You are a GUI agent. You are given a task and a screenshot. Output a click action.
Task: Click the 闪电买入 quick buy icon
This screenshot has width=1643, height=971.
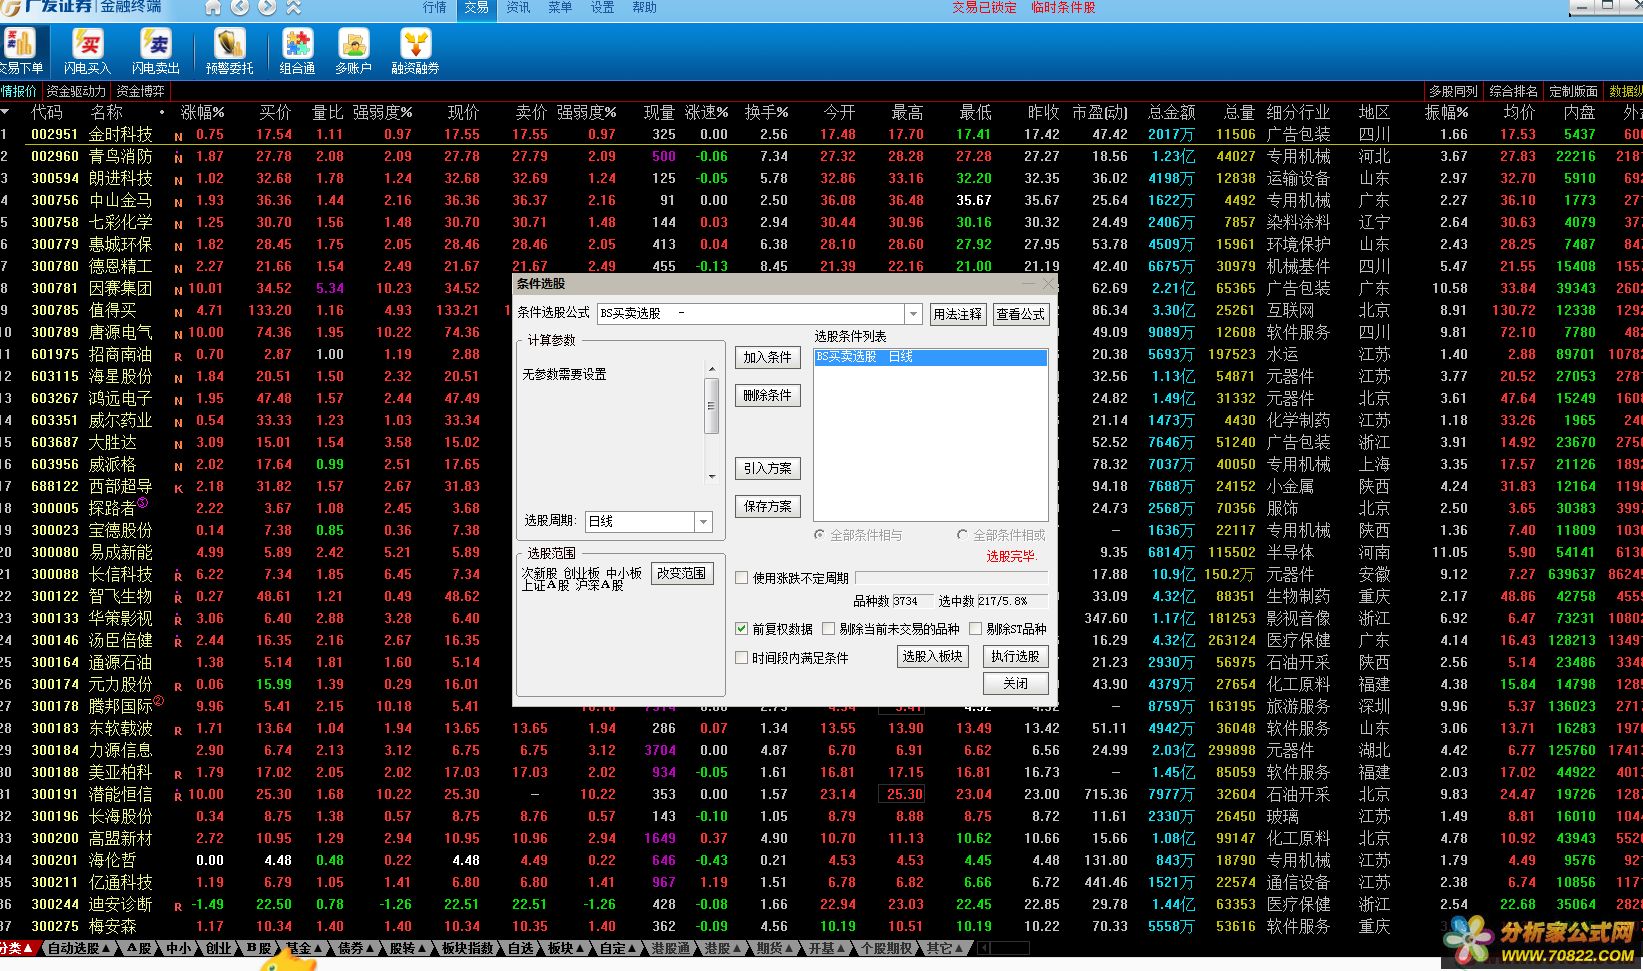coord(88,50)
